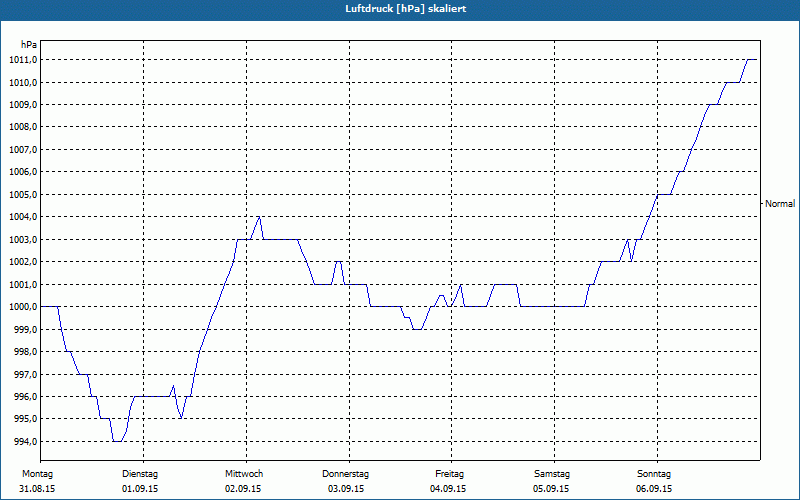Click the 'Luftdruck [hPa] skaliert' chart title
Viewport: 800px width, 500px height.
click(405, 9)
